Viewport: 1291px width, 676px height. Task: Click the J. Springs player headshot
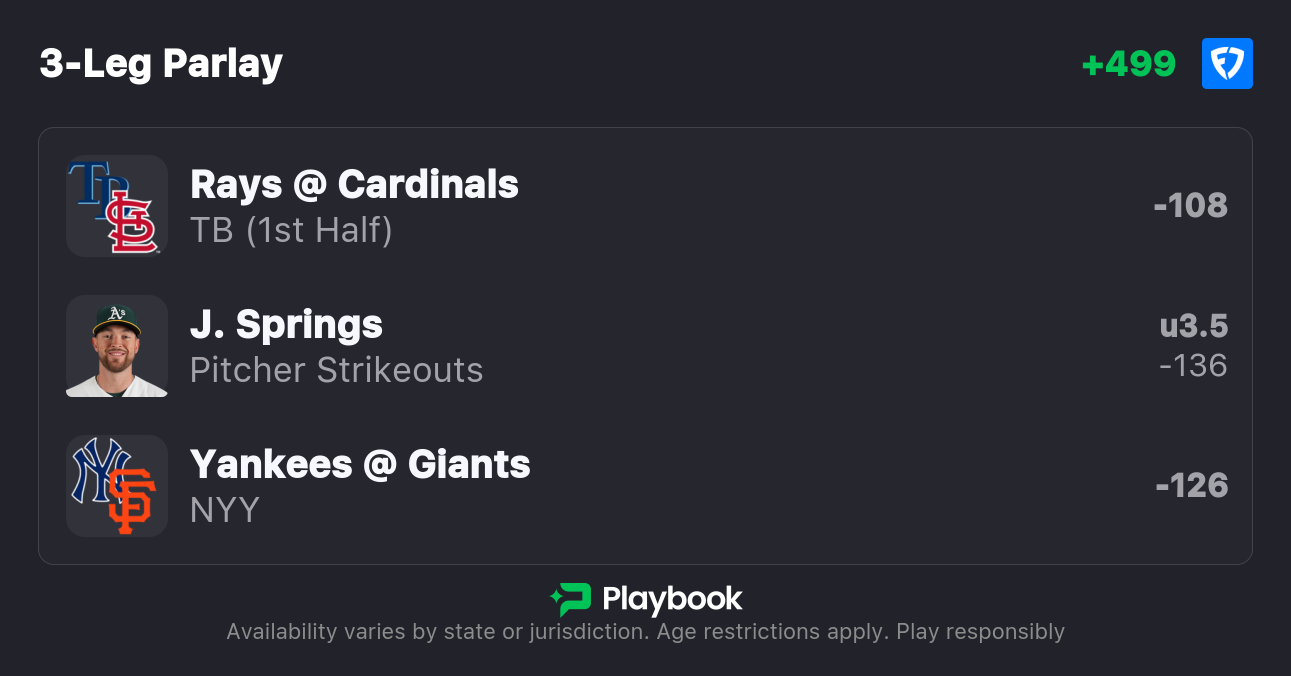pos(117,346)
